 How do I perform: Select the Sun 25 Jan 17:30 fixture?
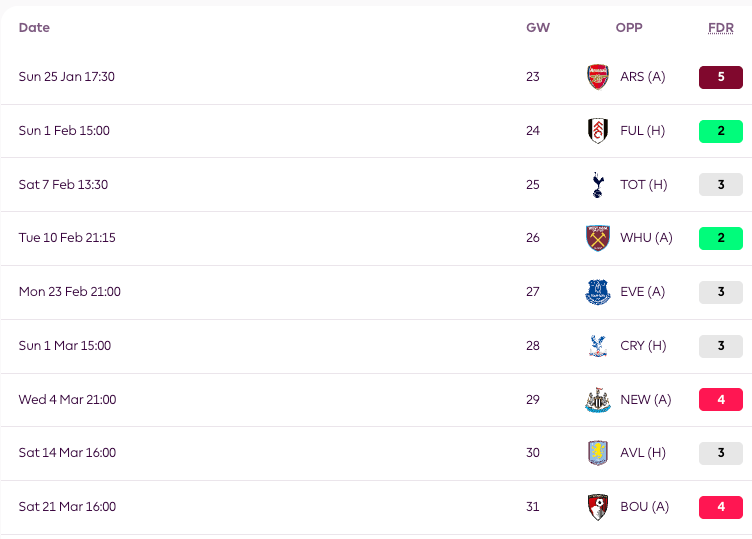(66, 77)
